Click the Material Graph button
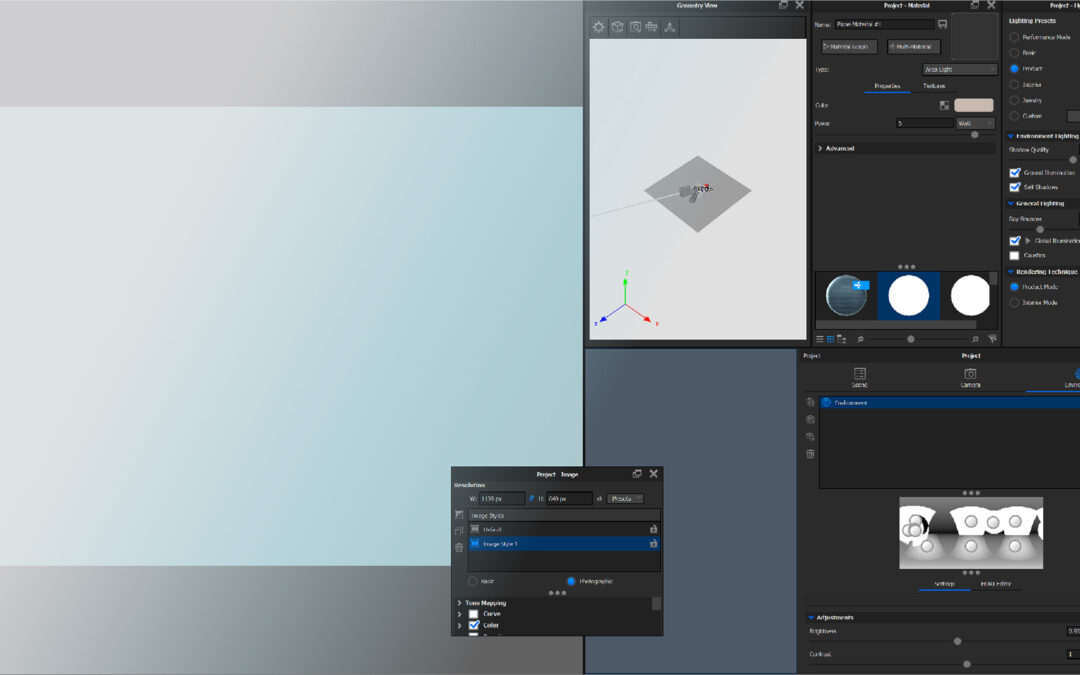The width and height of the screenshot is (1080, 675). tap(849, 47)
